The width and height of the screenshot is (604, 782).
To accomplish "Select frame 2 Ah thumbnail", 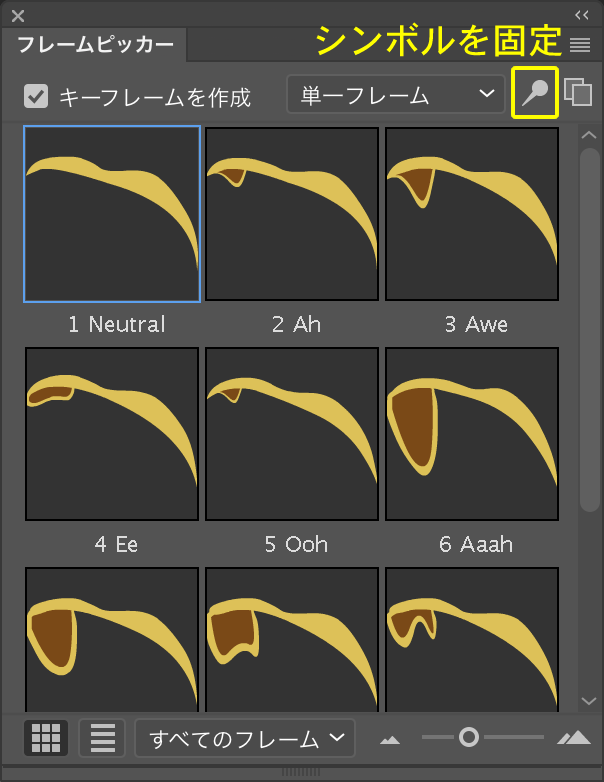I will 292,214.
